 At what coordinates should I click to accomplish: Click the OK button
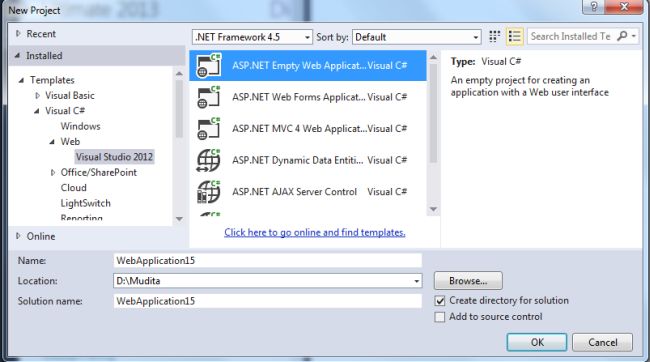[x=536, y=343]
